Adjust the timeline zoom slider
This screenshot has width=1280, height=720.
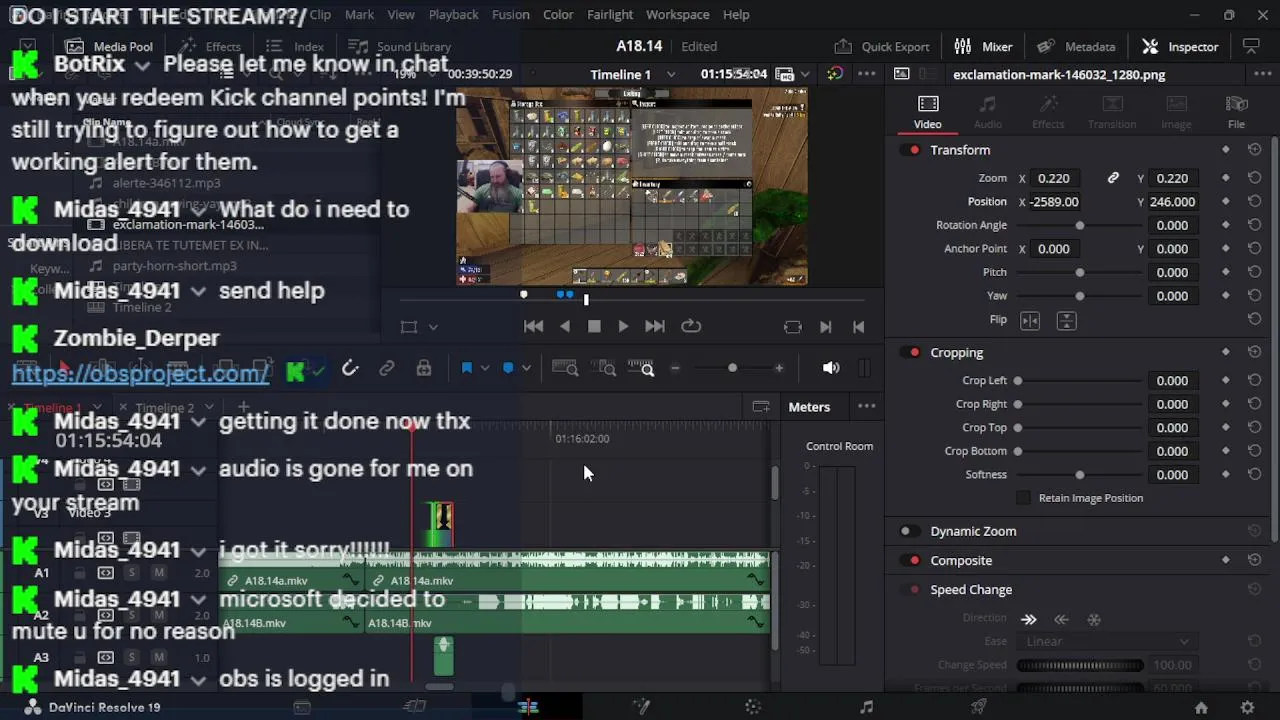[x=732, y=368]
